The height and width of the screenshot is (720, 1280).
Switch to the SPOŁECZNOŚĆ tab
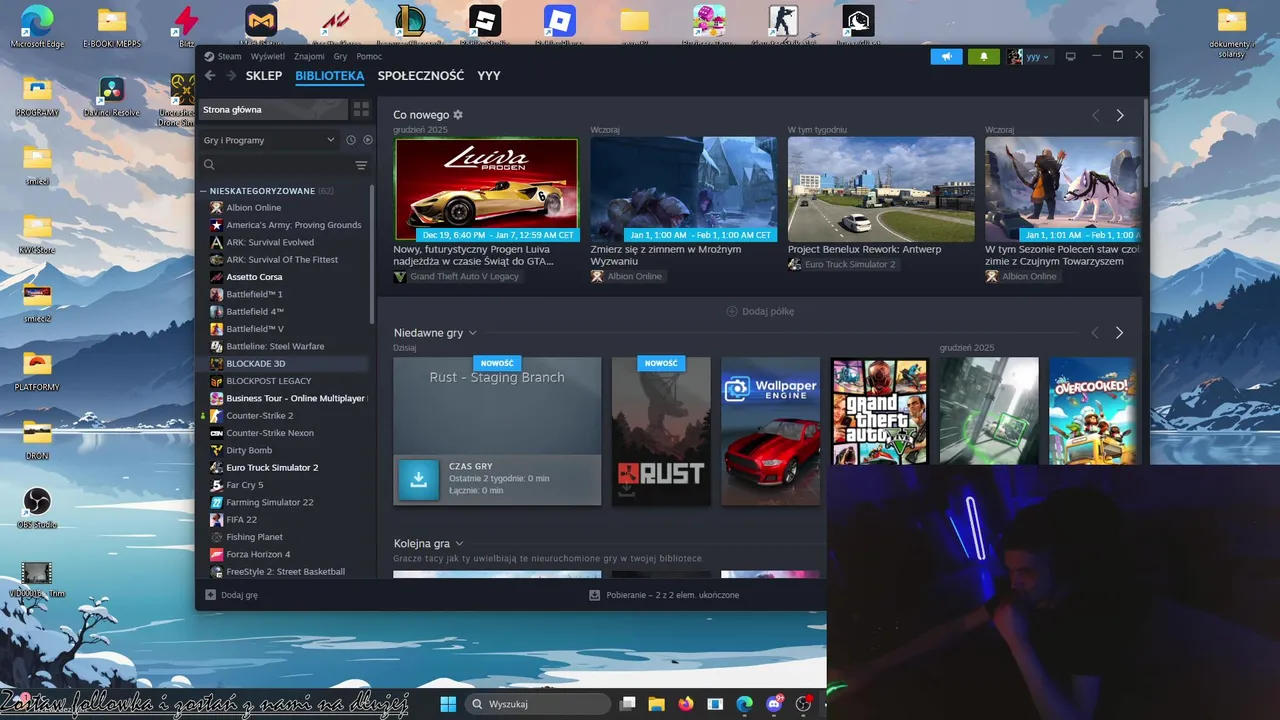click(421, 76)
